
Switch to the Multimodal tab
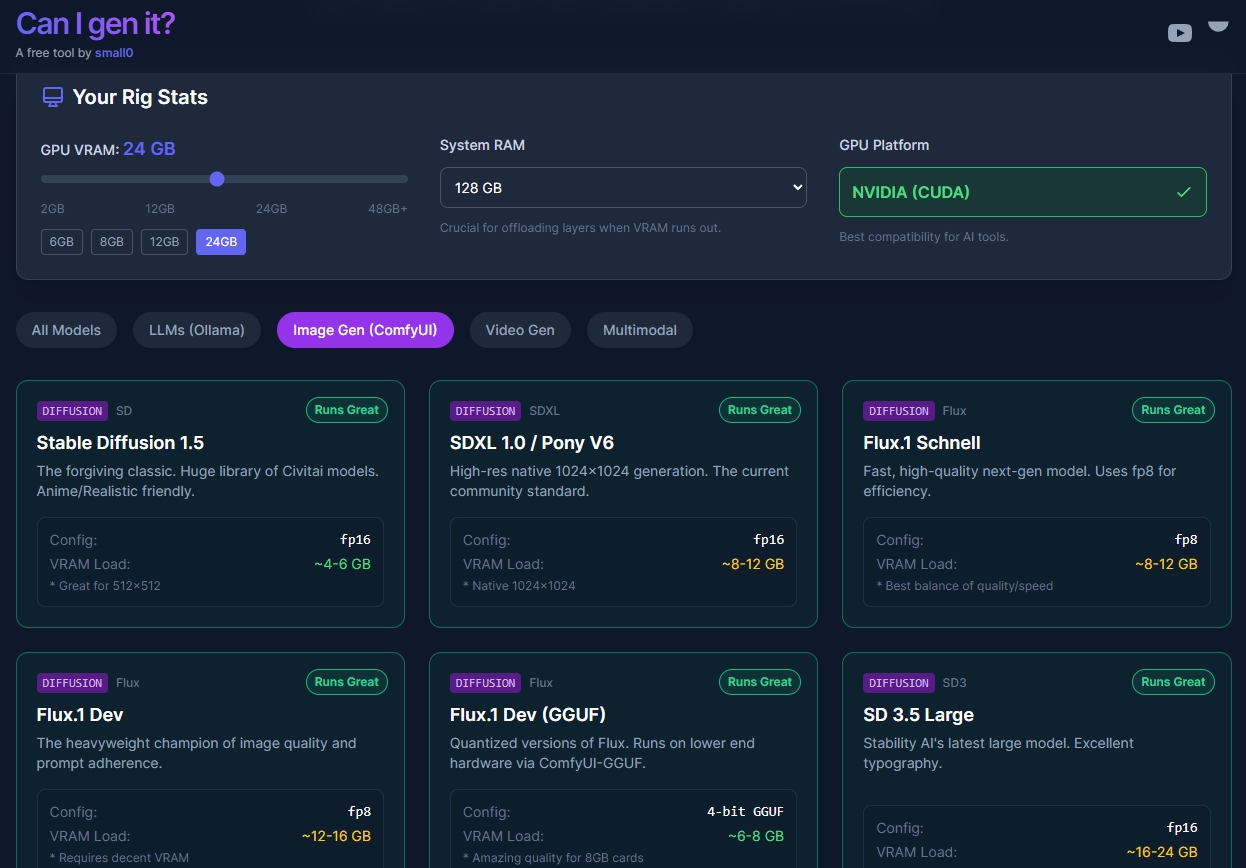pos(640,330)
